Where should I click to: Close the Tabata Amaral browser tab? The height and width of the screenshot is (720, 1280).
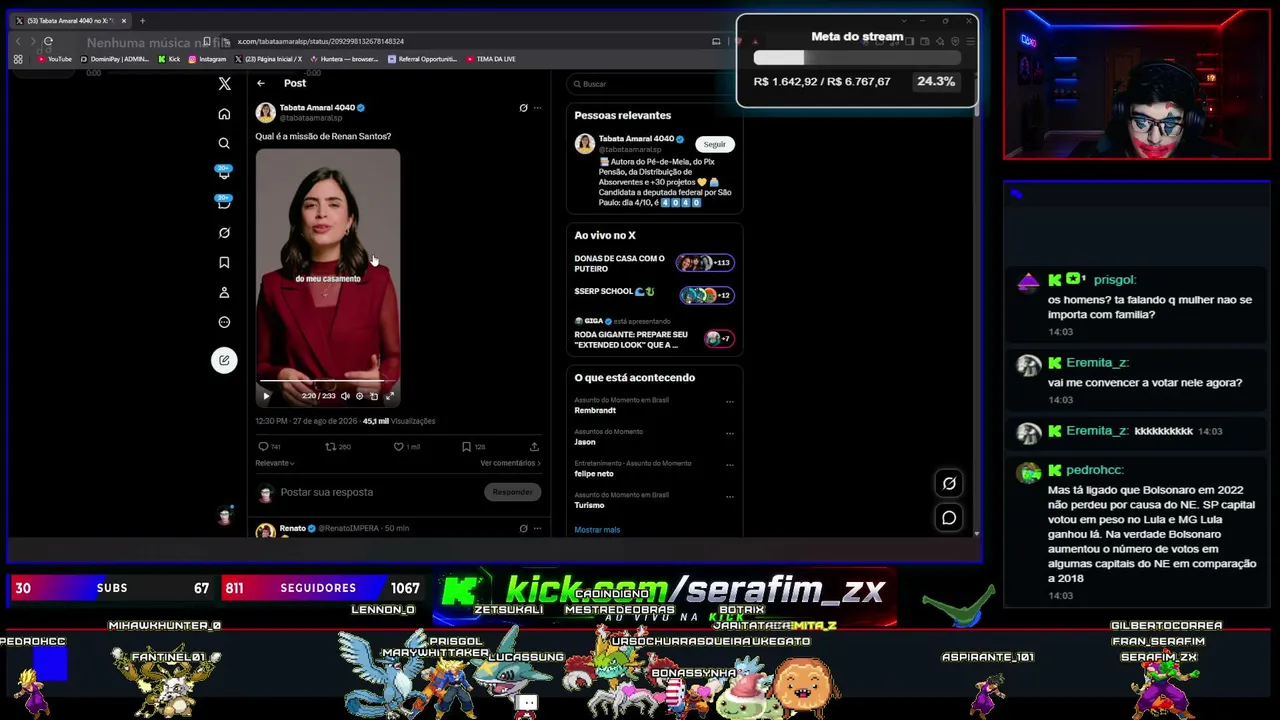click(124, 20)
